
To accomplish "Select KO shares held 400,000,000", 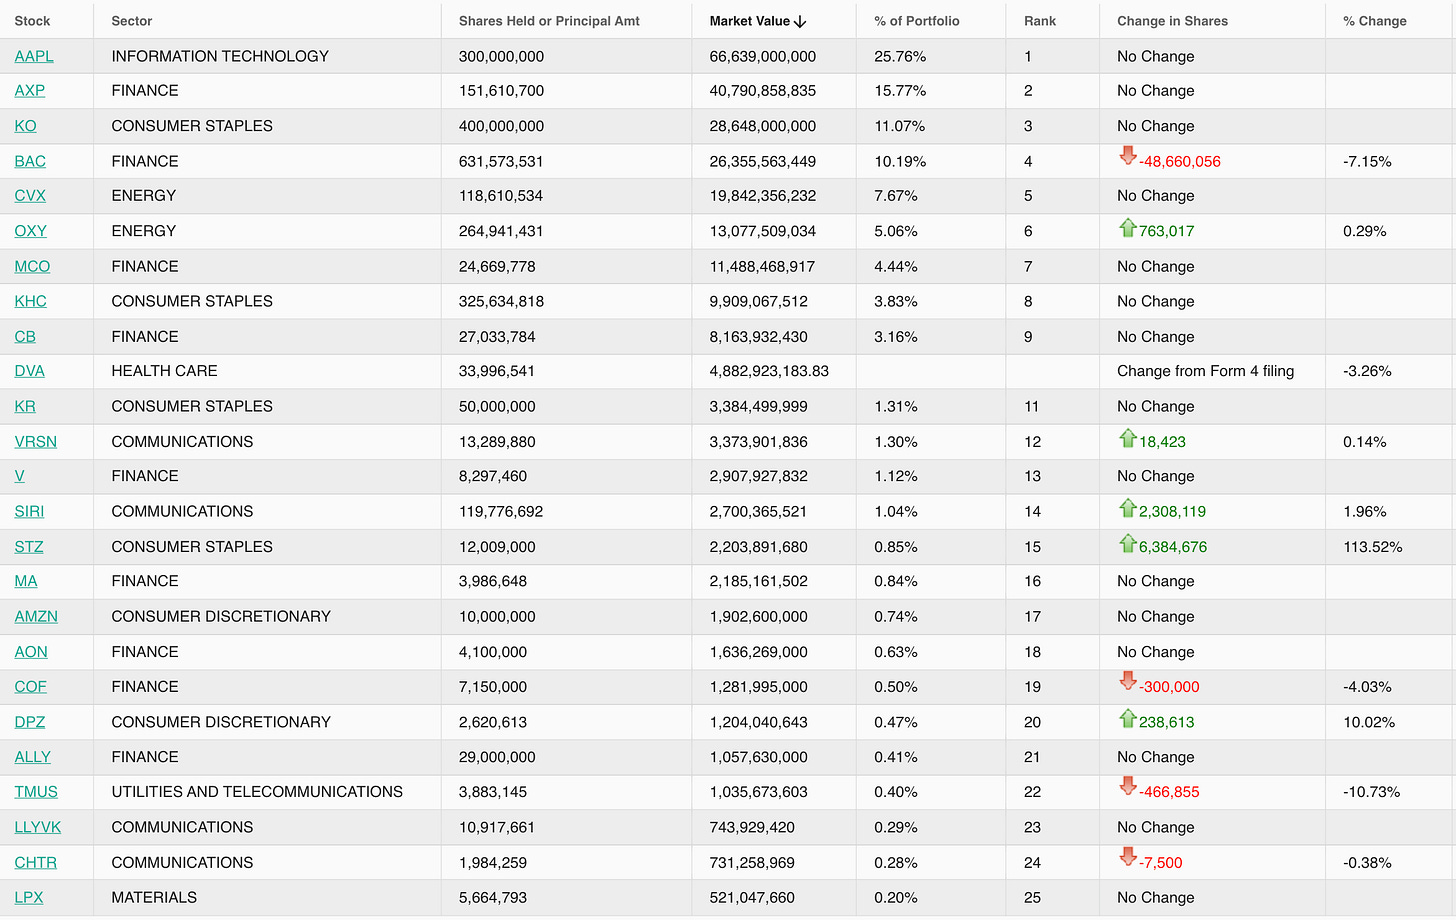I will click(x=502, y=126).
